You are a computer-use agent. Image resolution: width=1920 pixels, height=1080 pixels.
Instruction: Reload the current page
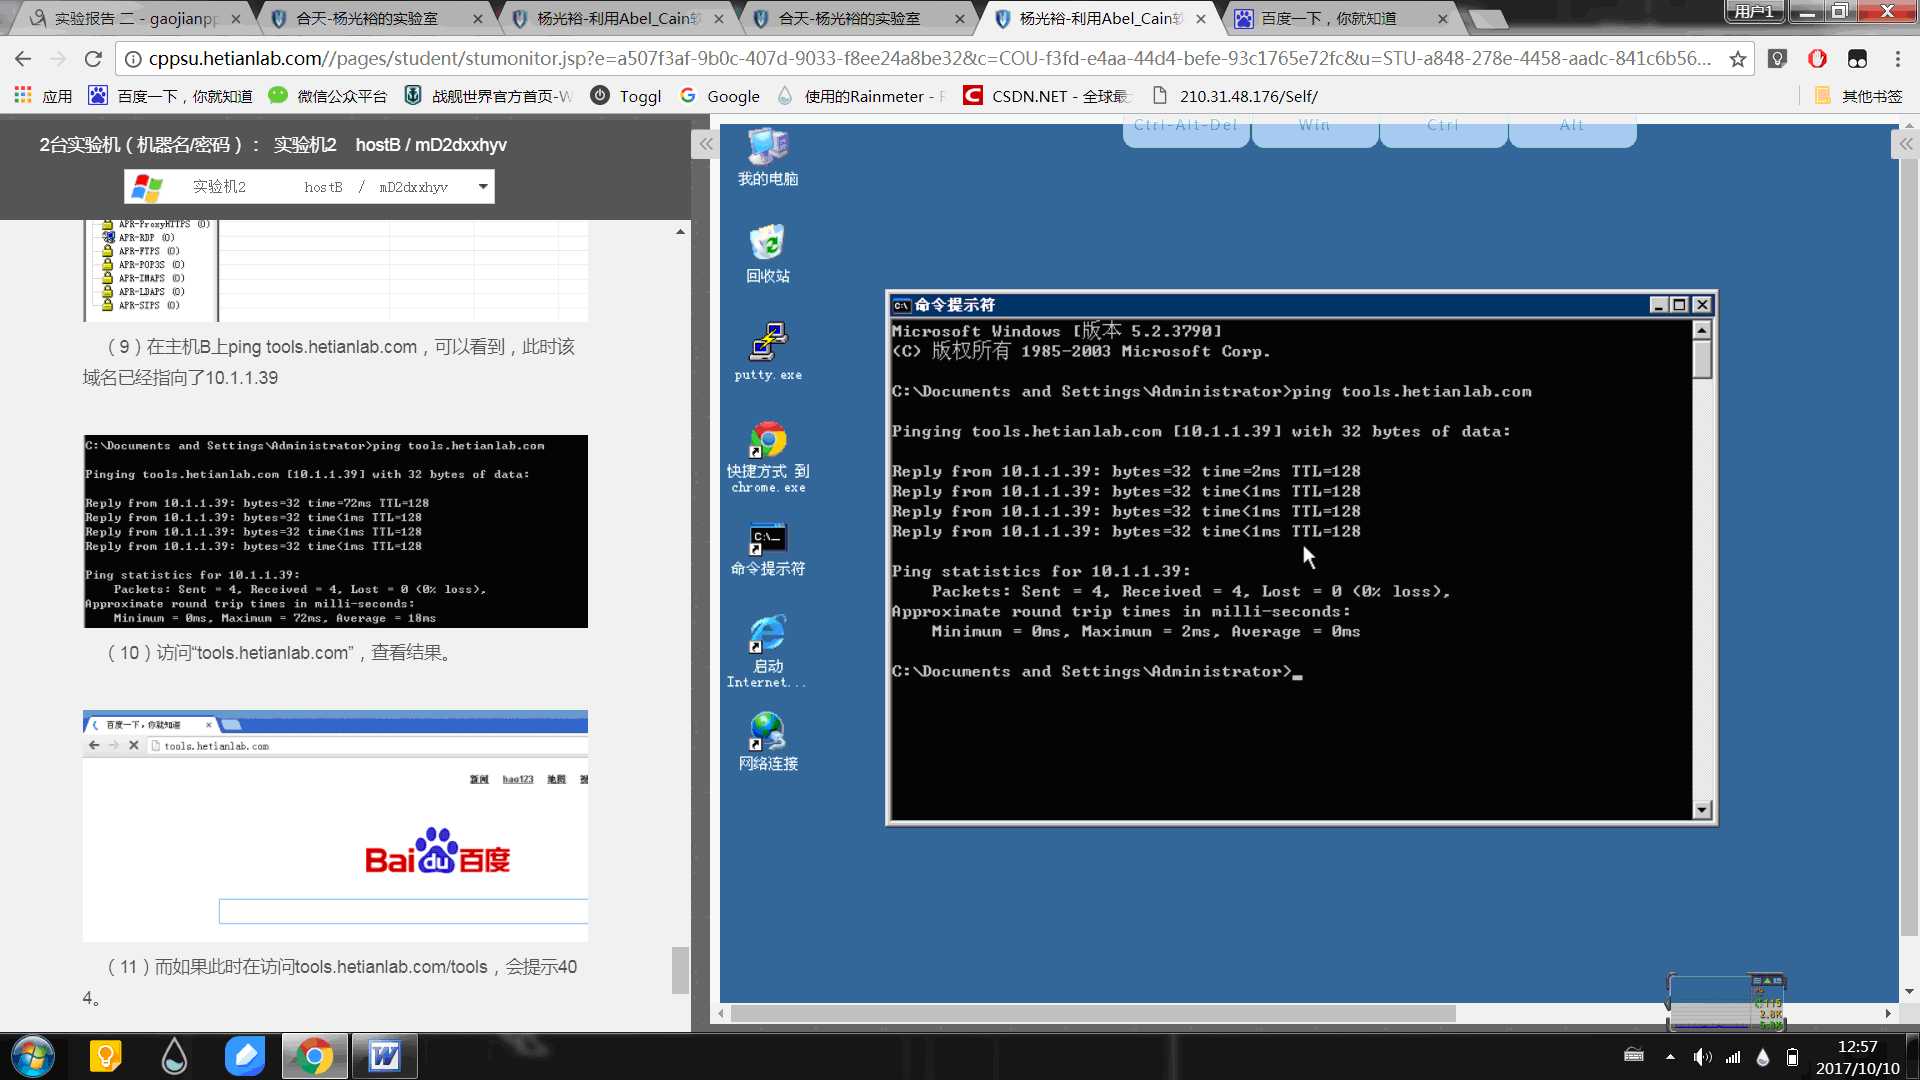click(93, 59)
